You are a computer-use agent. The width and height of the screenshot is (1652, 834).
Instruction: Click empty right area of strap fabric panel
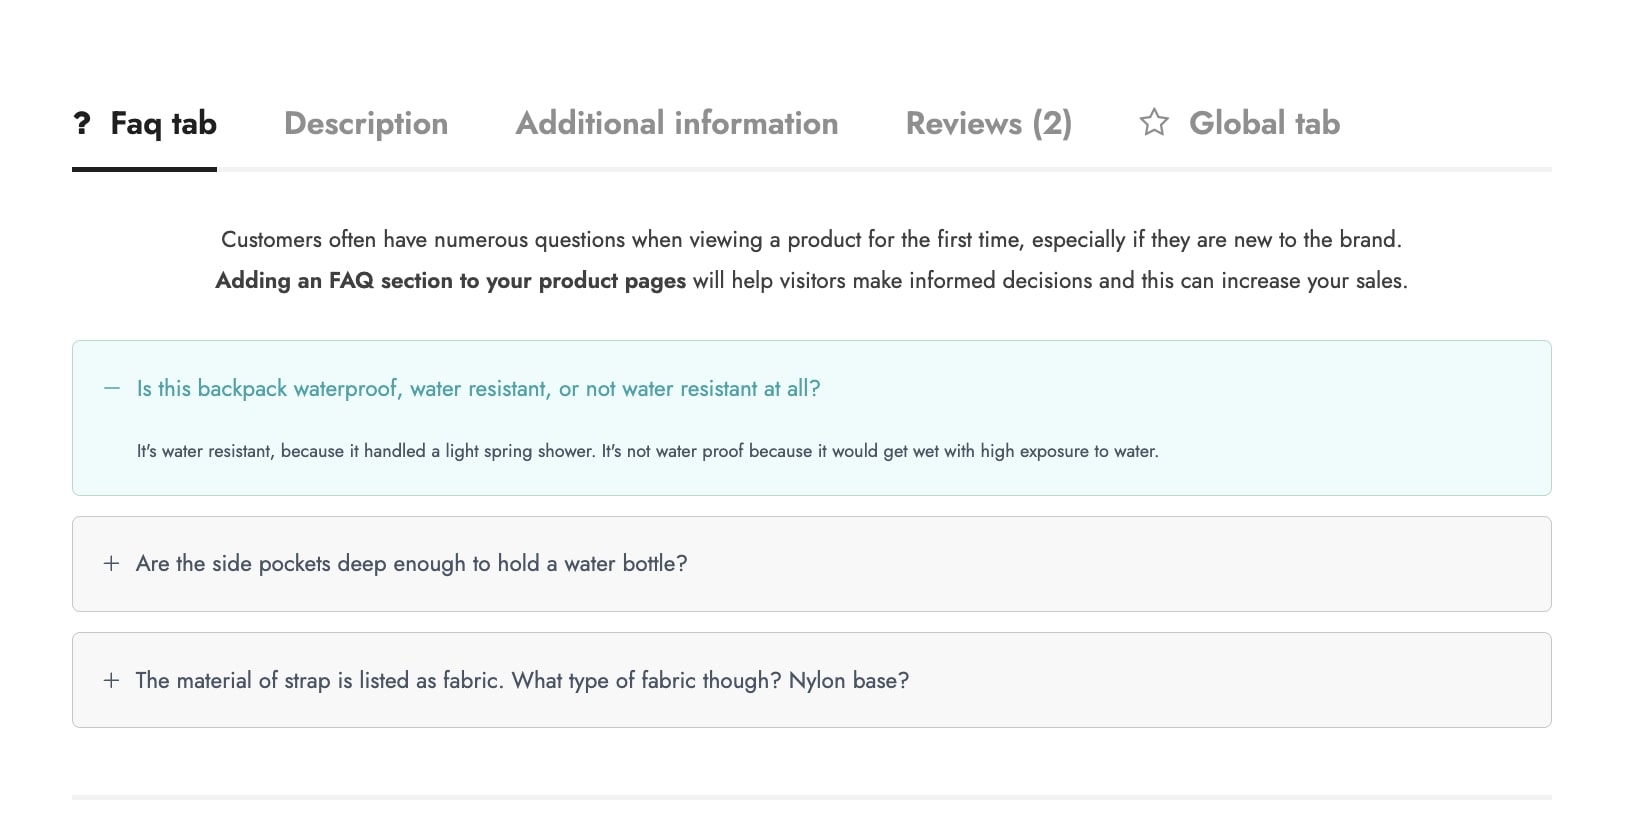click(x=1250, y=681)
